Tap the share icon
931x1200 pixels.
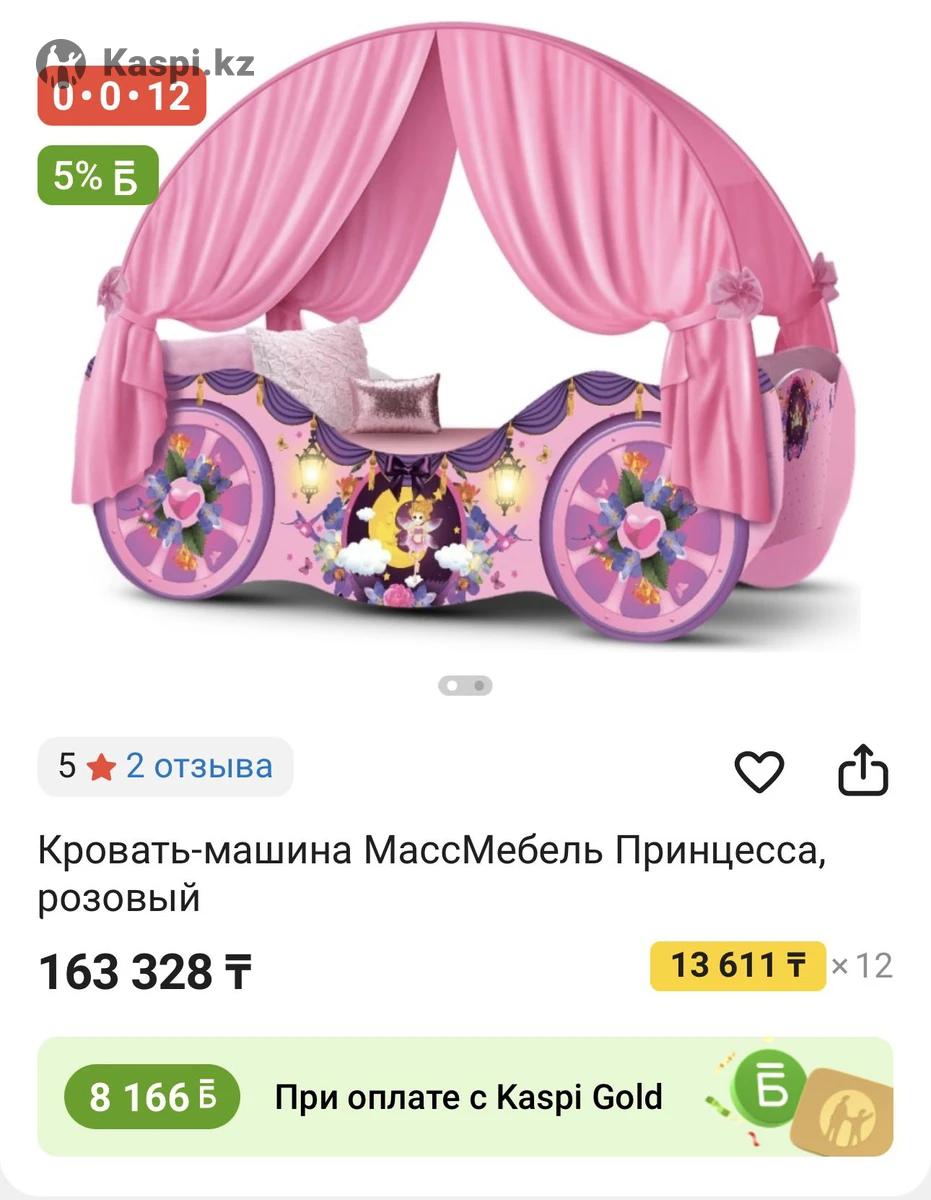pyautogui.click(x=863, y=770)
